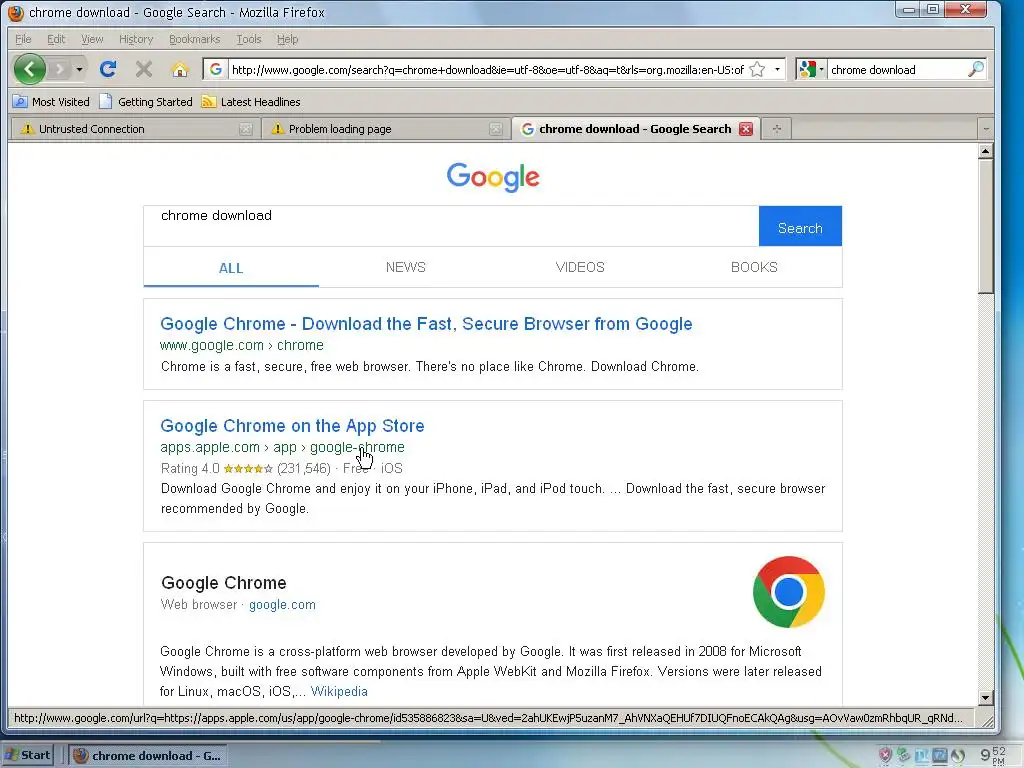Click the Google page search query box
The height and width of the screenshot is (768, 1024).
[x=451, y=226]
